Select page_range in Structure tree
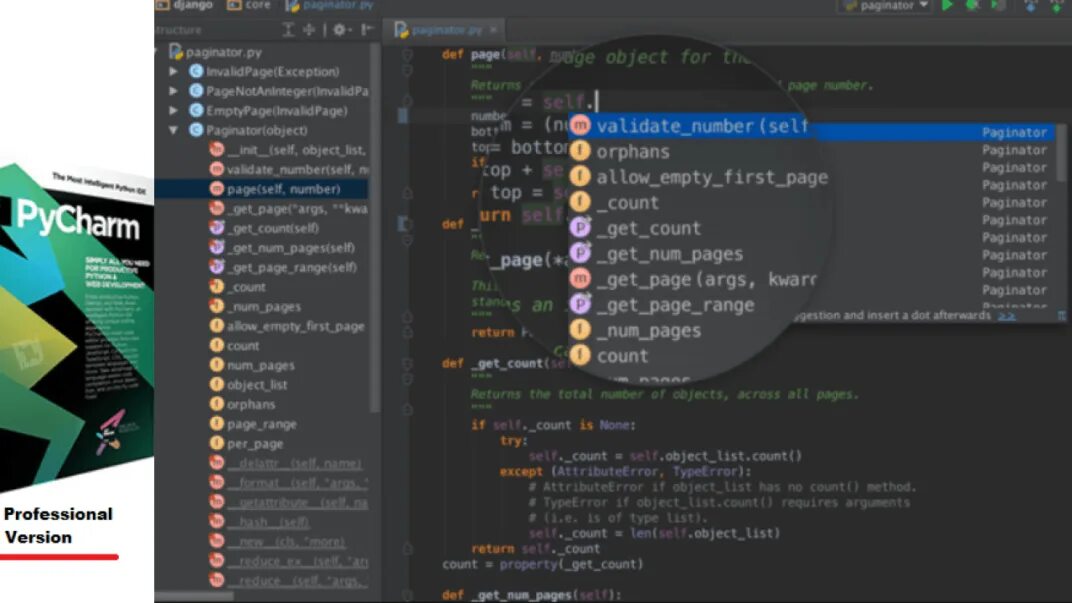The height and width of the screenshot is (603, 1072). pos(263,424)
